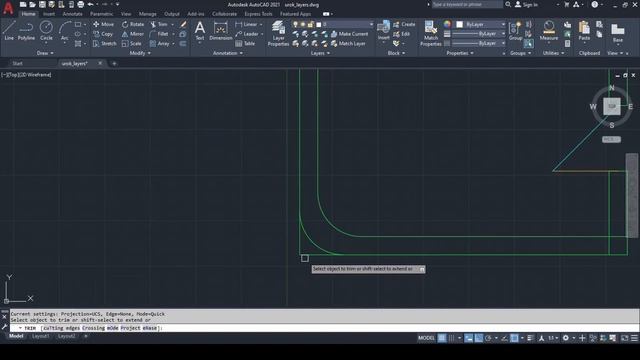Select the Dimension tool

pos(221,31)
